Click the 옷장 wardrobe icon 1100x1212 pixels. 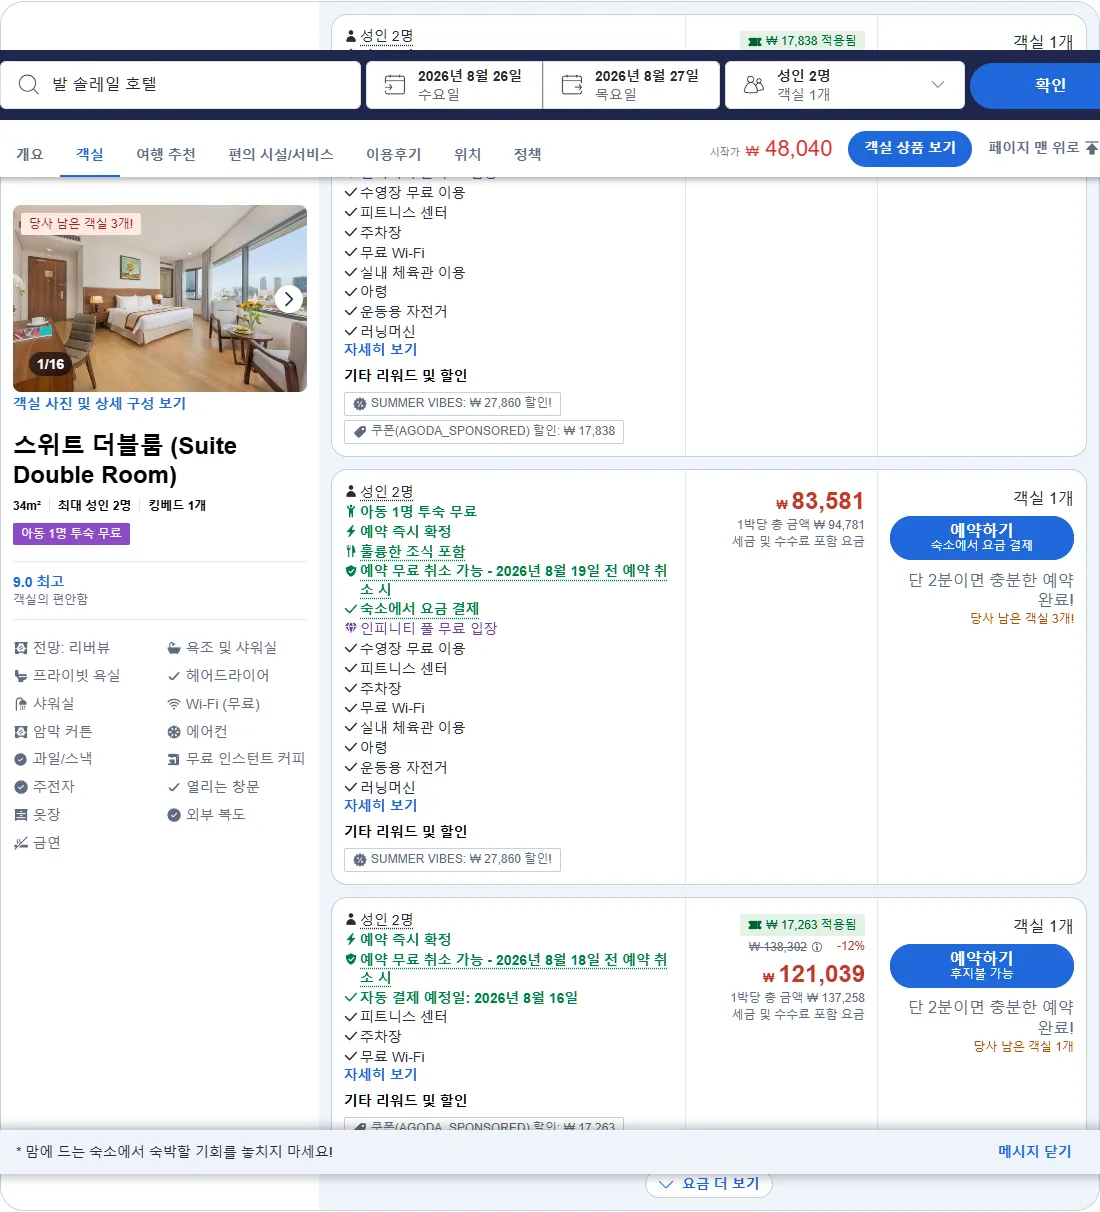point(21,815)
